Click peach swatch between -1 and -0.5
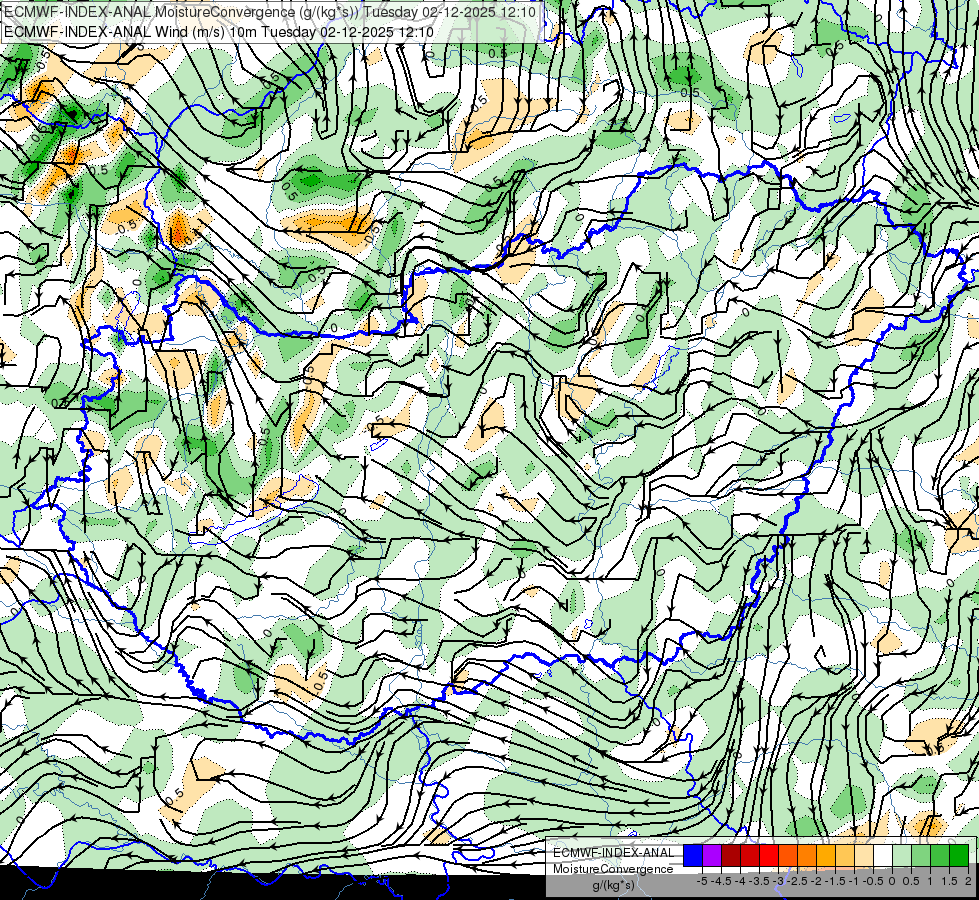Screen dimensions: 979x900 coord(864,856)
